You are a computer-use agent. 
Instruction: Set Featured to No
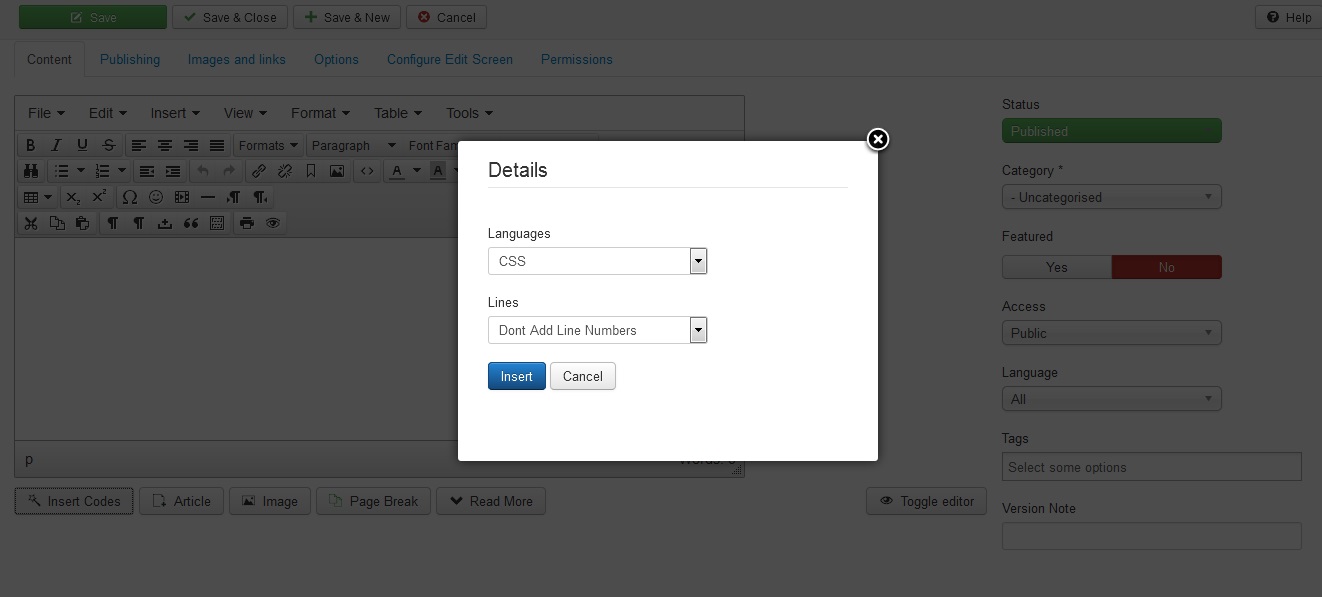click(1166, 267)
